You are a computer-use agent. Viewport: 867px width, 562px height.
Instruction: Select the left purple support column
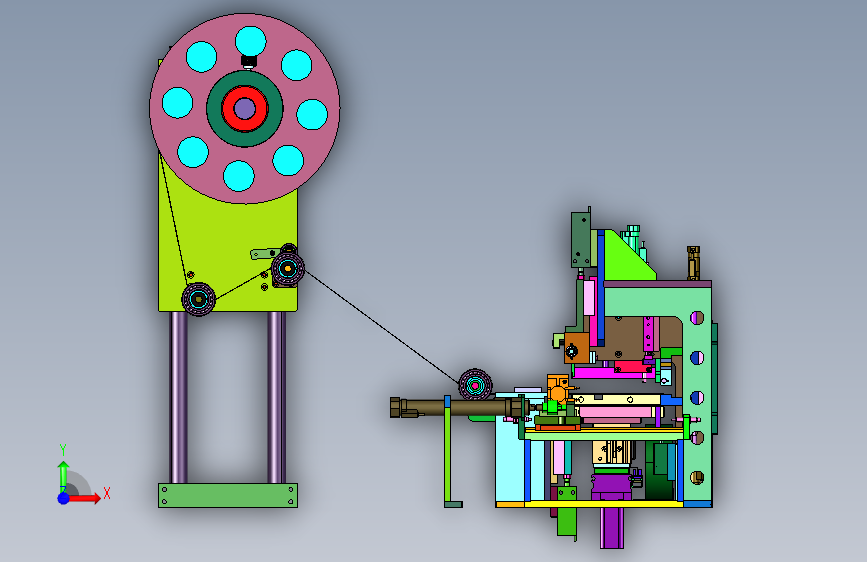coord(179,398)
